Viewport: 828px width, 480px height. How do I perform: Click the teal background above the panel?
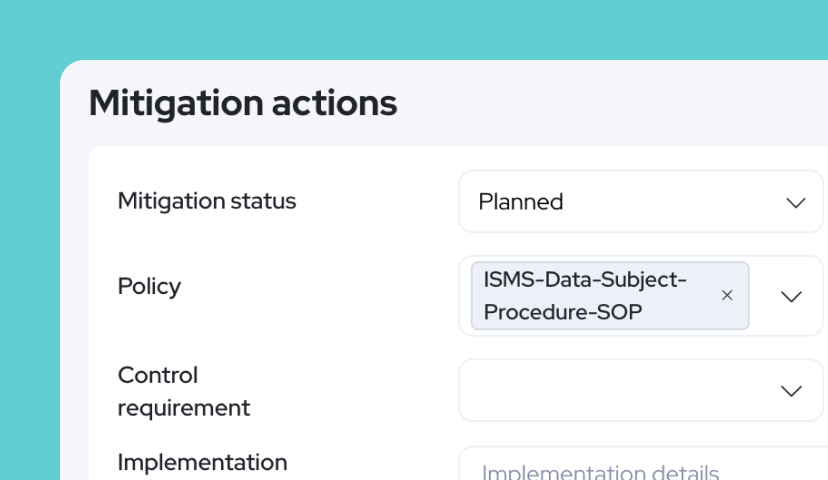coord(400,28)
